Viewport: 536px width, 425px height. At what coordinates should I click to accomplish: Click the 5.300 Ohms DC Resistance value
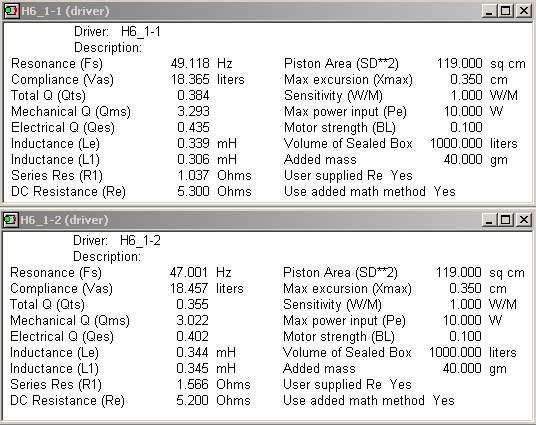point(214,191)
